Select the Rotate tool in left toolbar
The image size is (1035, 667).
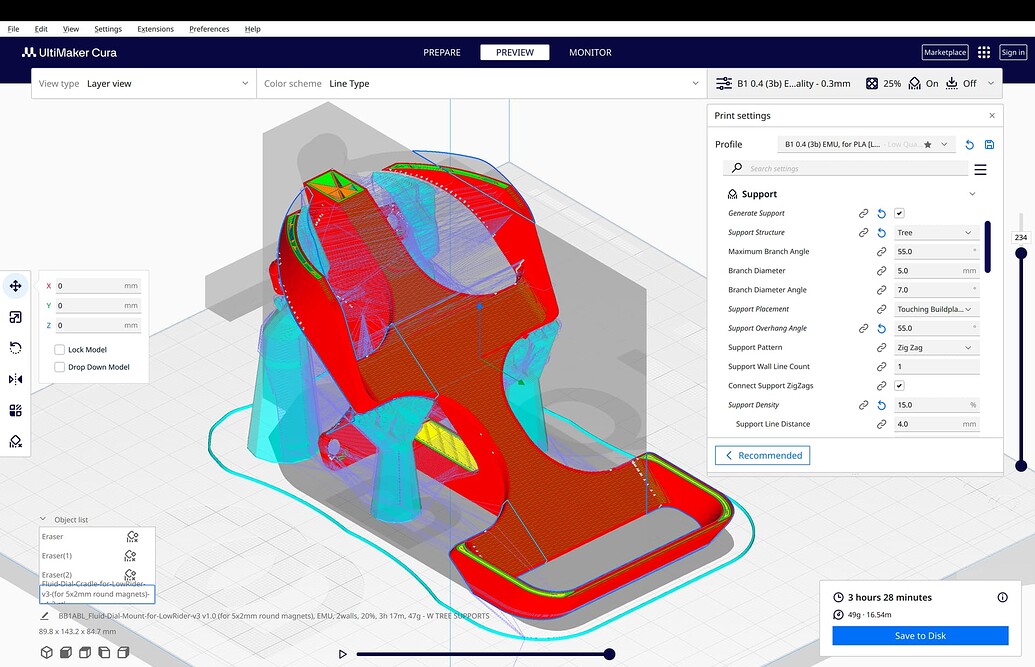16,348
